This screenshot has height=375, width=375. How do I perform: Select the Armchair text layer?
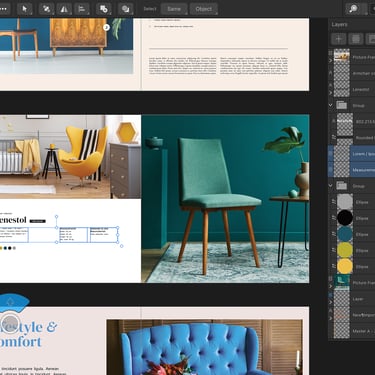click(x=352, y=73)
